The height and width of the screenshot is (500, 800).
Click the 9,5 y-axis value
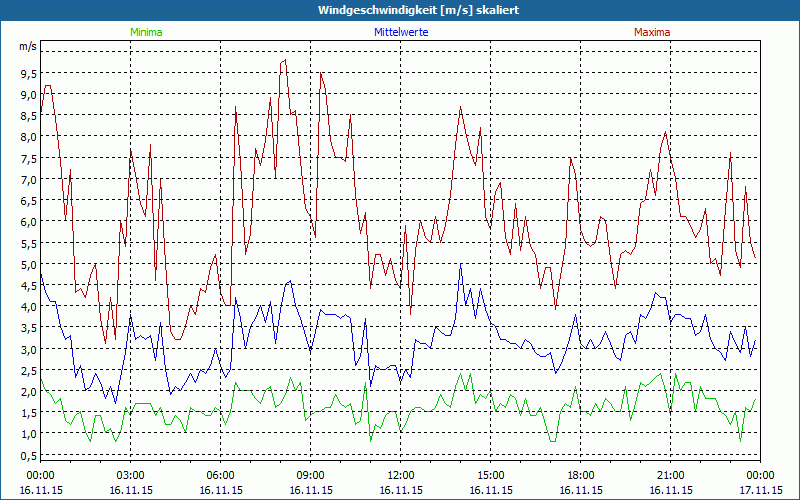[28, 73]
